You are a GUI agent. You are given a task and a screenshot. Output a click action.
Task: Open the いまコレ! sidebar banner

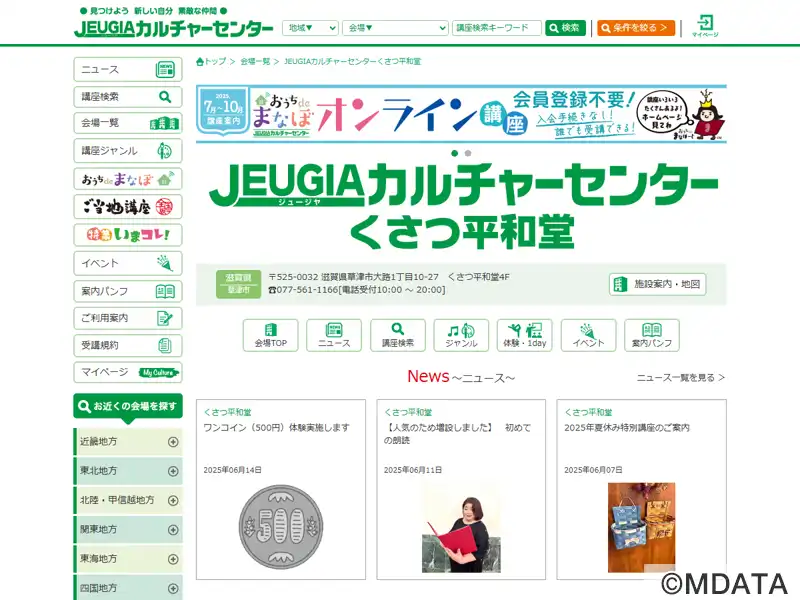click(128, 235)
